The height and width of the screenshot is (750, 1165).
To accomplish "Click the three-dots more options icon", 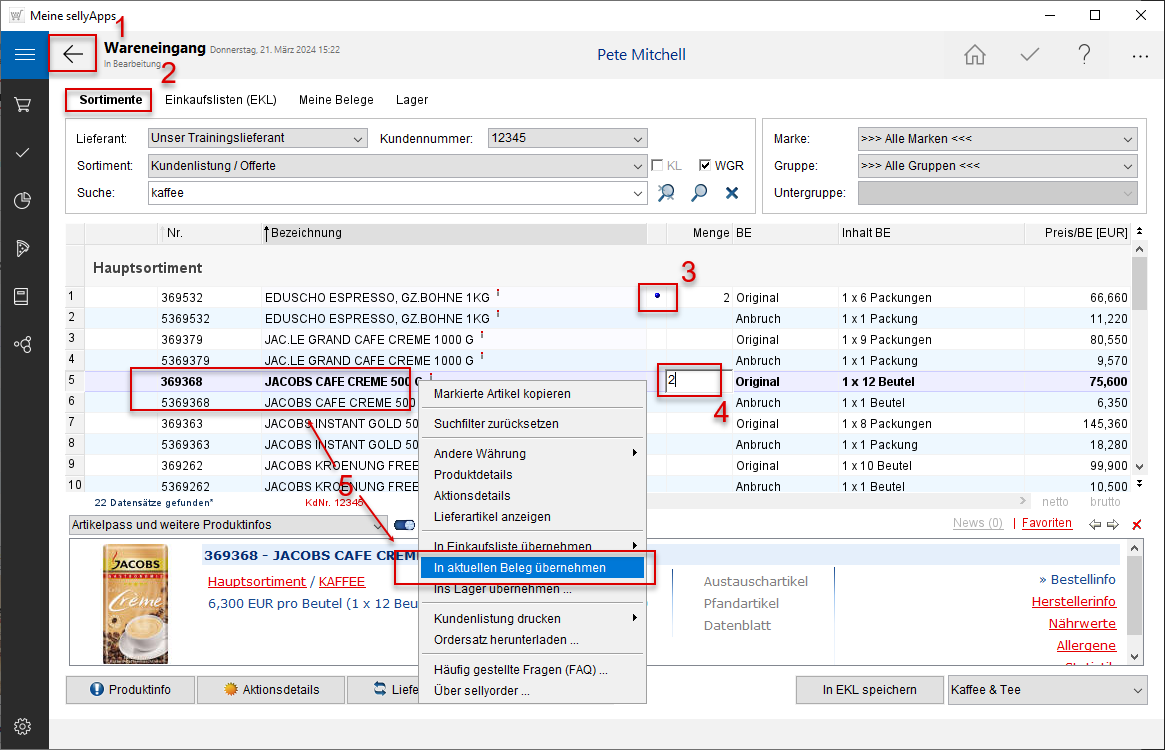I will coord(1140,56).
